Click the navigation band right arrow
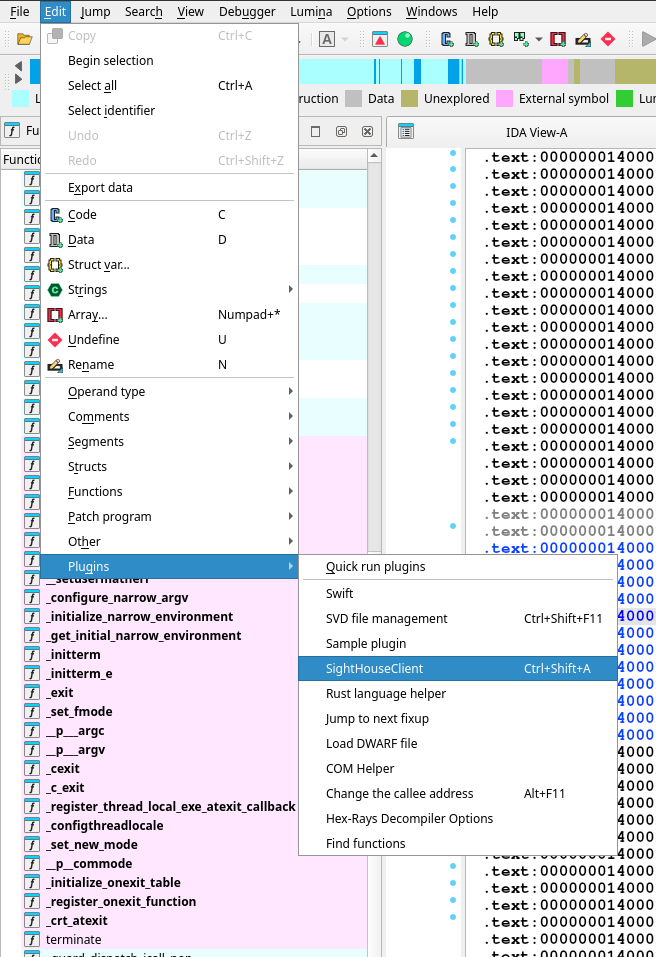The width and height of the screenshot is (656, 957). click(18, 79)
